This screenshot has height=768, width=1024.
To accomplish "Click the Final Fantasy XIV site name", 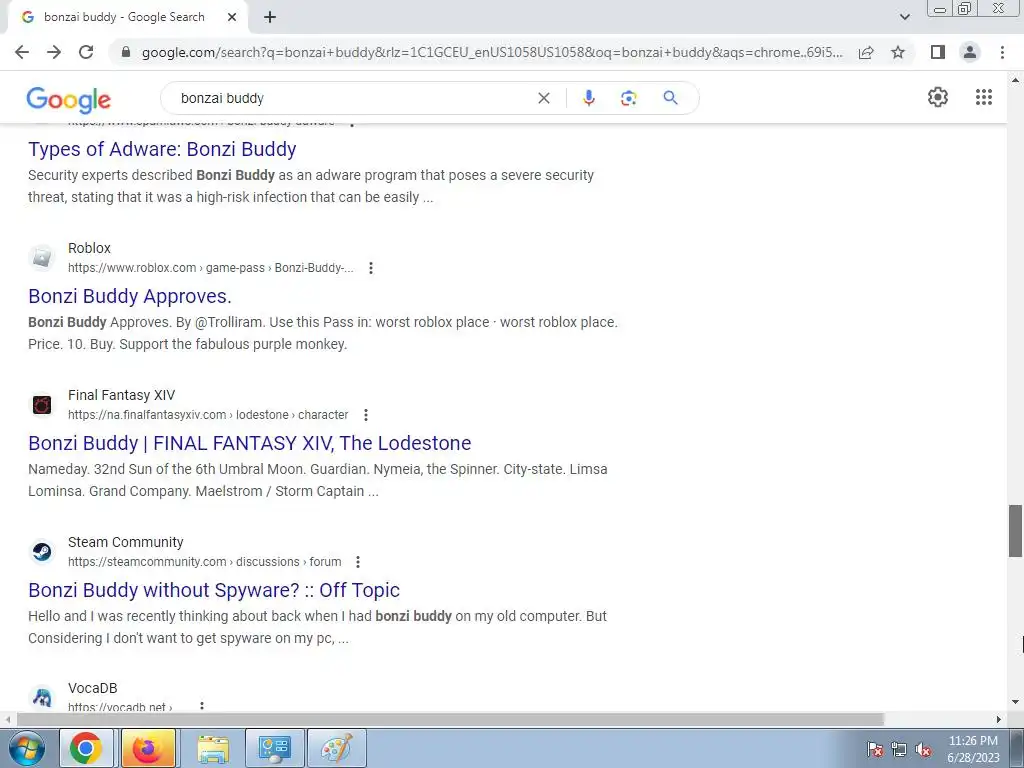I will [x=121, y=395].
